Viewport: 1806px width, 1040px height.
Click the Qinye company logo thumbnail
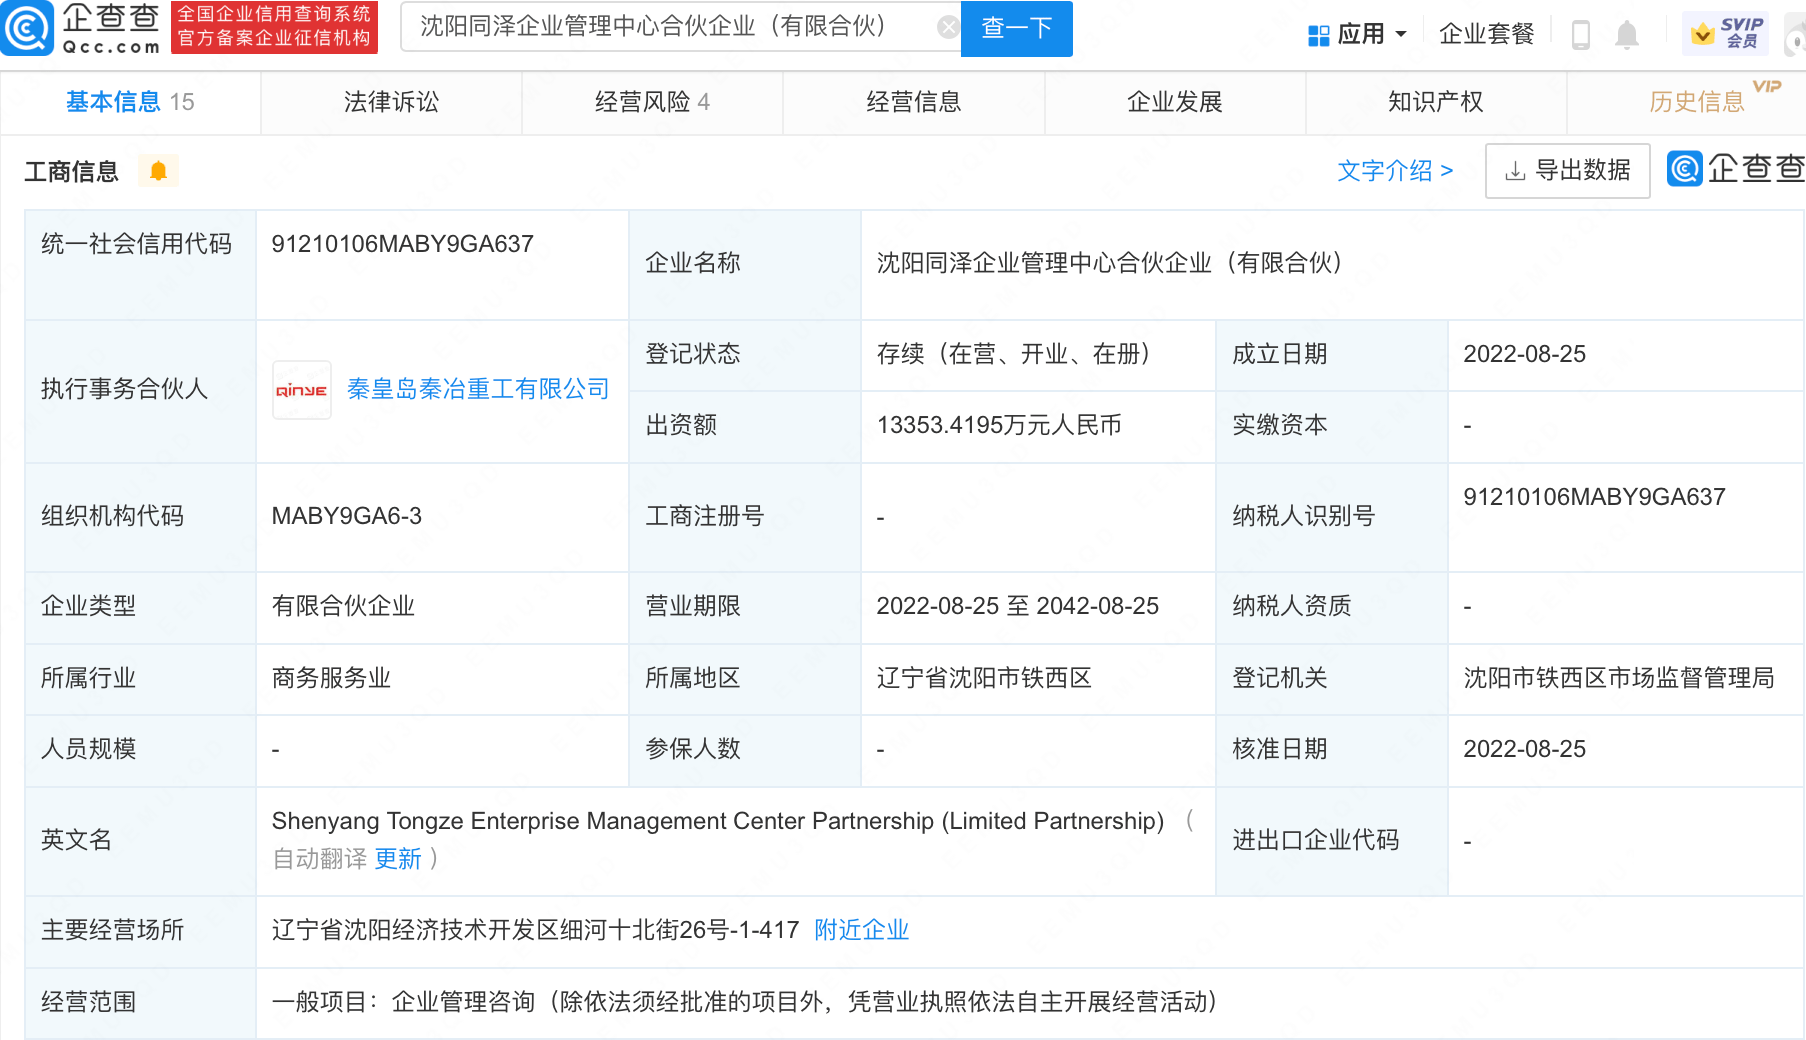tap(301, 390)
